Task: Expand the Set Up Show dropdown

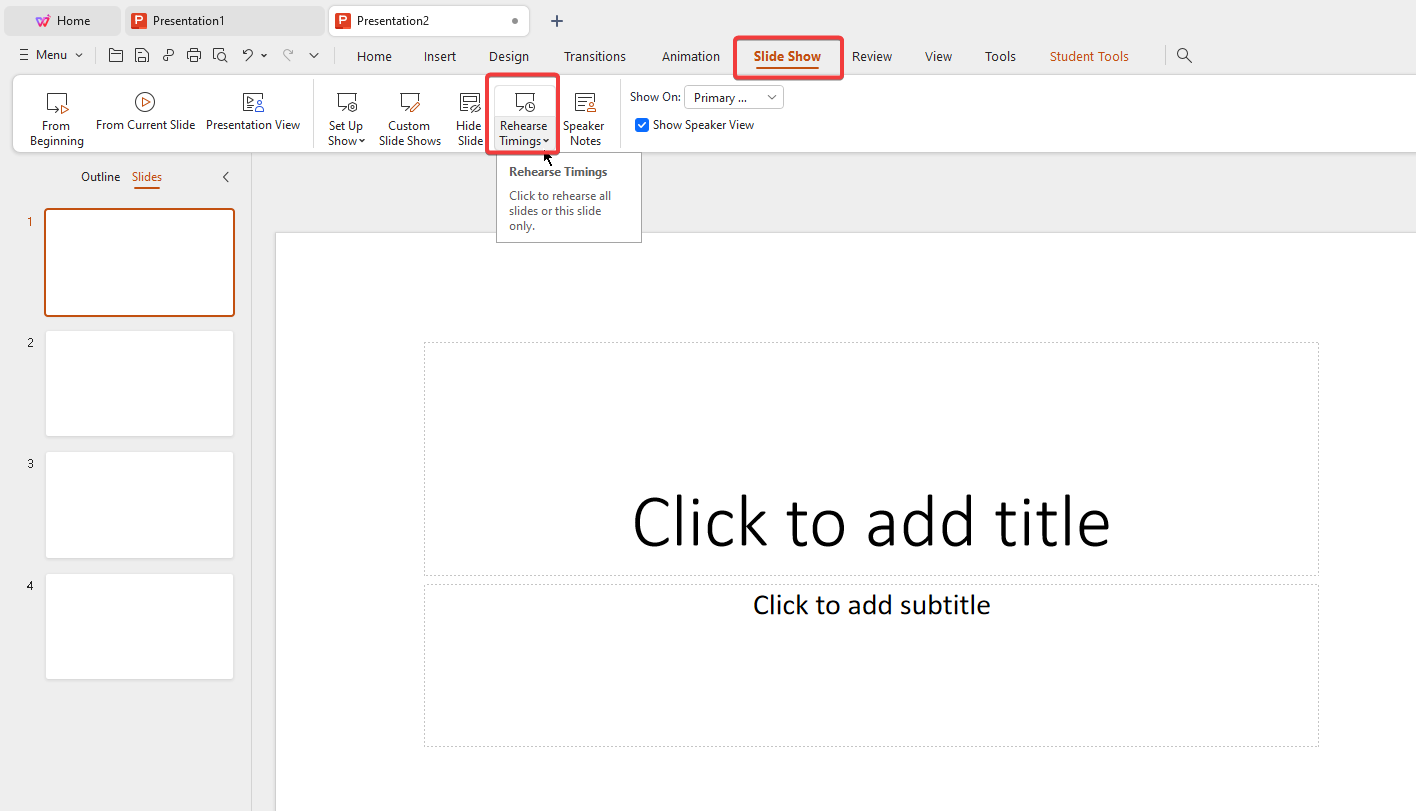Action: pos(361,141)
